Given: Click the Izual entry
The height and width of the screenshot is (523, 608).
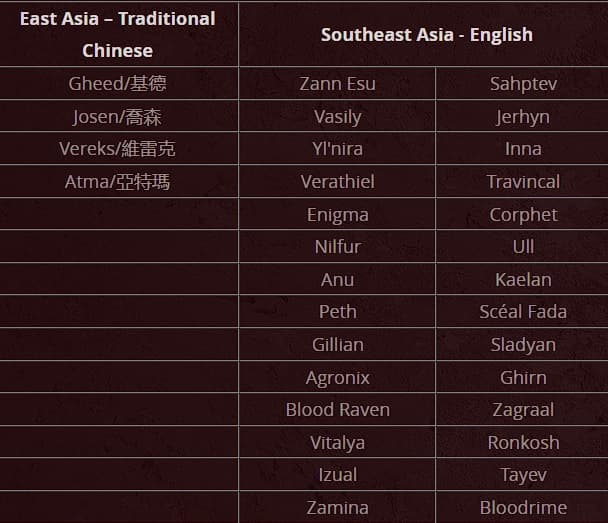Looking at the screenshot, I should click(x=337, y=475).
